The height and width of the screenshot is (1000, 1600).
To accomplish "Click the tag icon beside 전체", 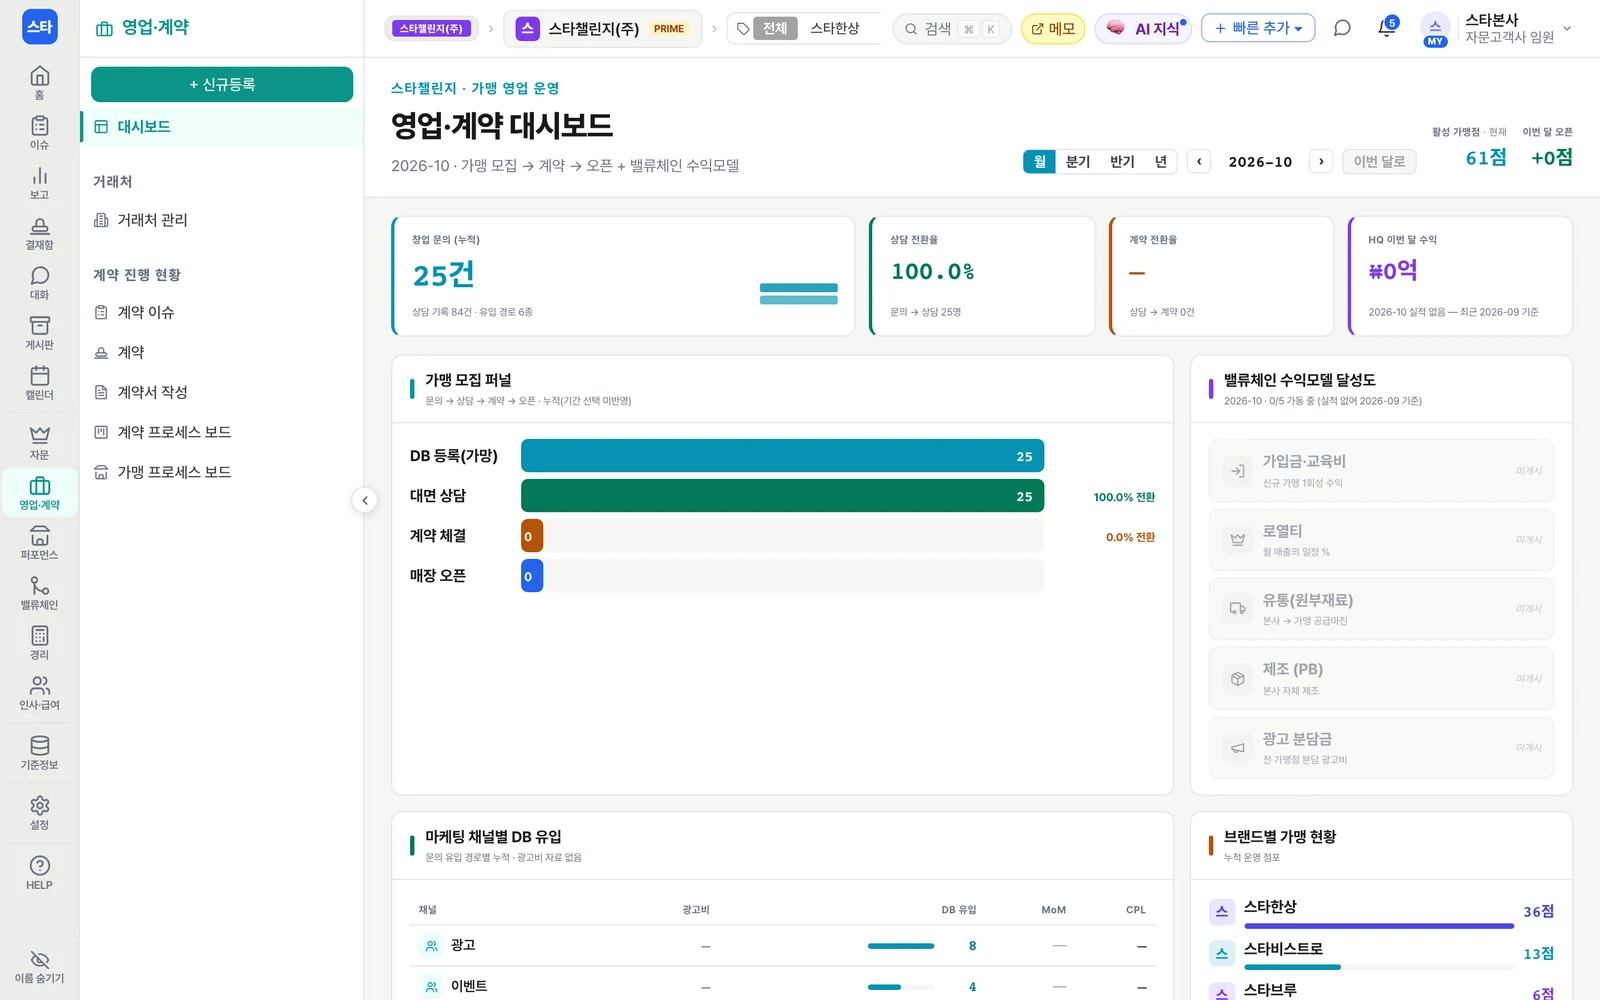I will (743, 29).
